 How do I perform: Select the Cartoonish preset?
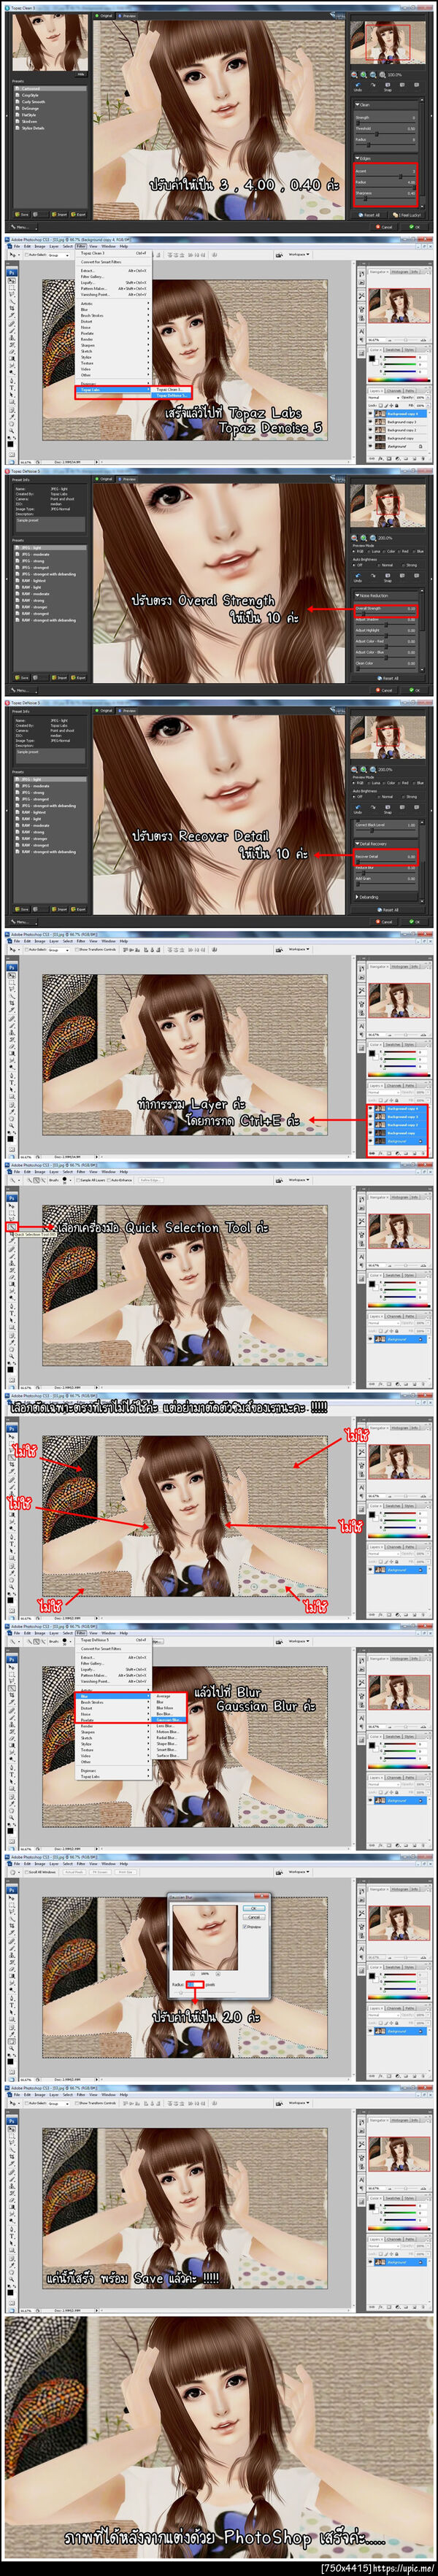pos(49,89)
